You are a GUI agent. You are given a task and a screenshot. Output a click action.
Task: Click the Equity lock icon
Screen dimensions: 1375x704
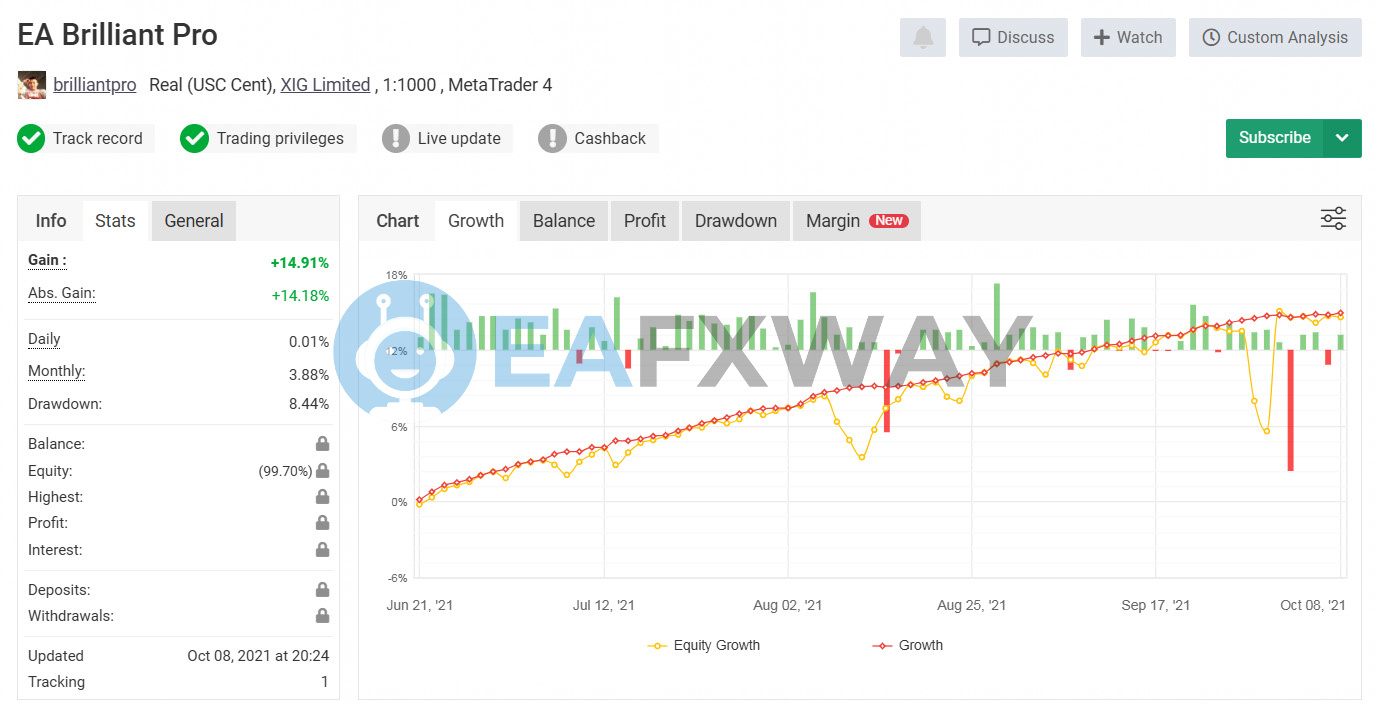click(322, 471)
